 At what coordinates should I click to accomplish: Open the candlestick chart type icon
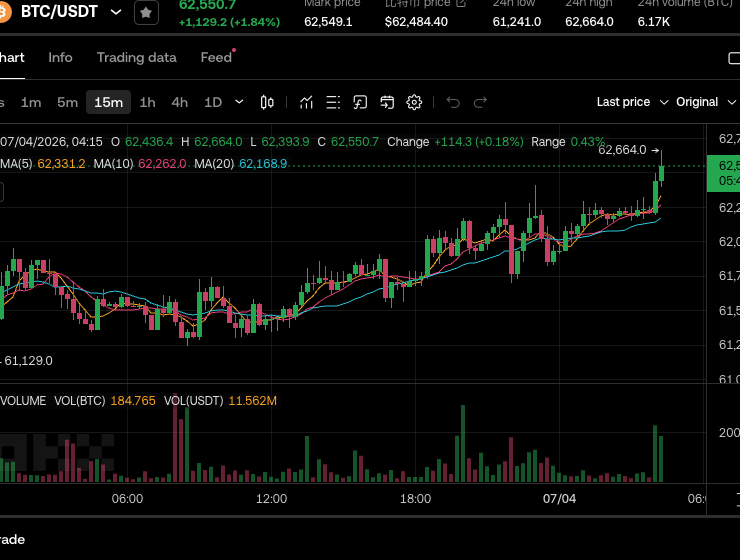click(x=267, y=102)
